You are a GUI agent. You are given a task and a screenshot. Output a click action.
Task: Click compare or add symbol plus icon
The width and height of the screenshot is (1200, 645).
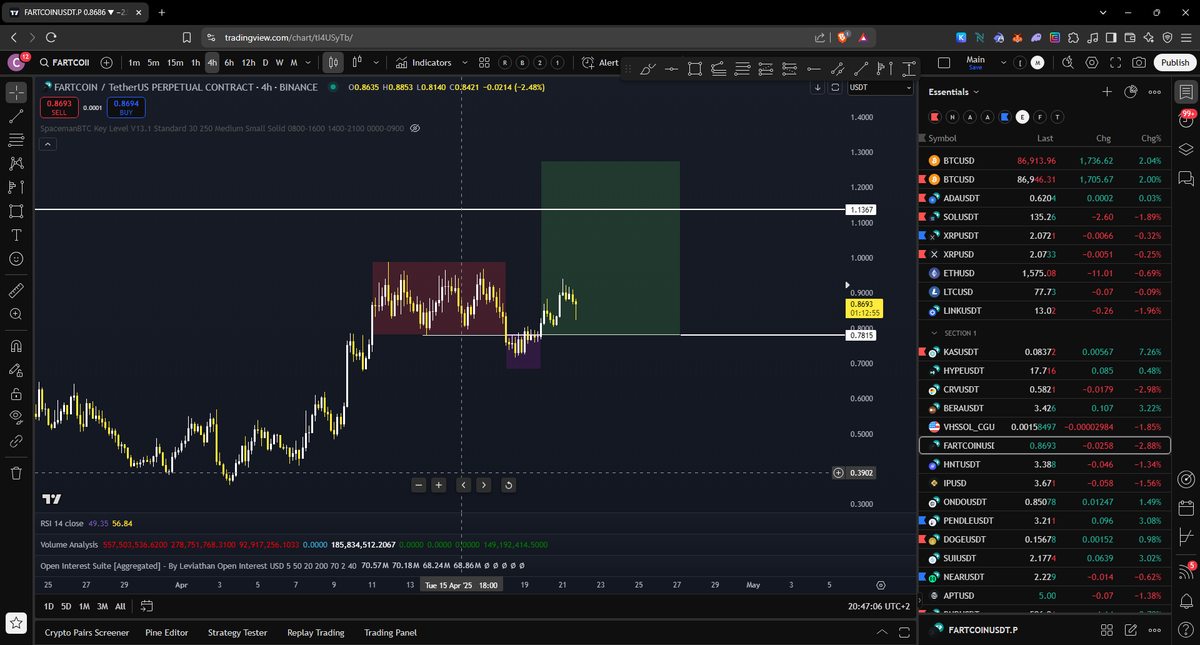pyautogui.click(x=105, y=62)
